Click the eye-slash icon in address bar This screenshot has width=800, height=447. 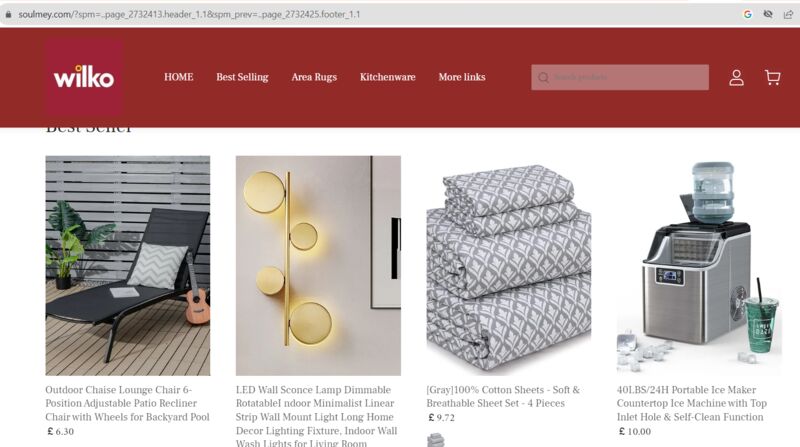(768, 14)
